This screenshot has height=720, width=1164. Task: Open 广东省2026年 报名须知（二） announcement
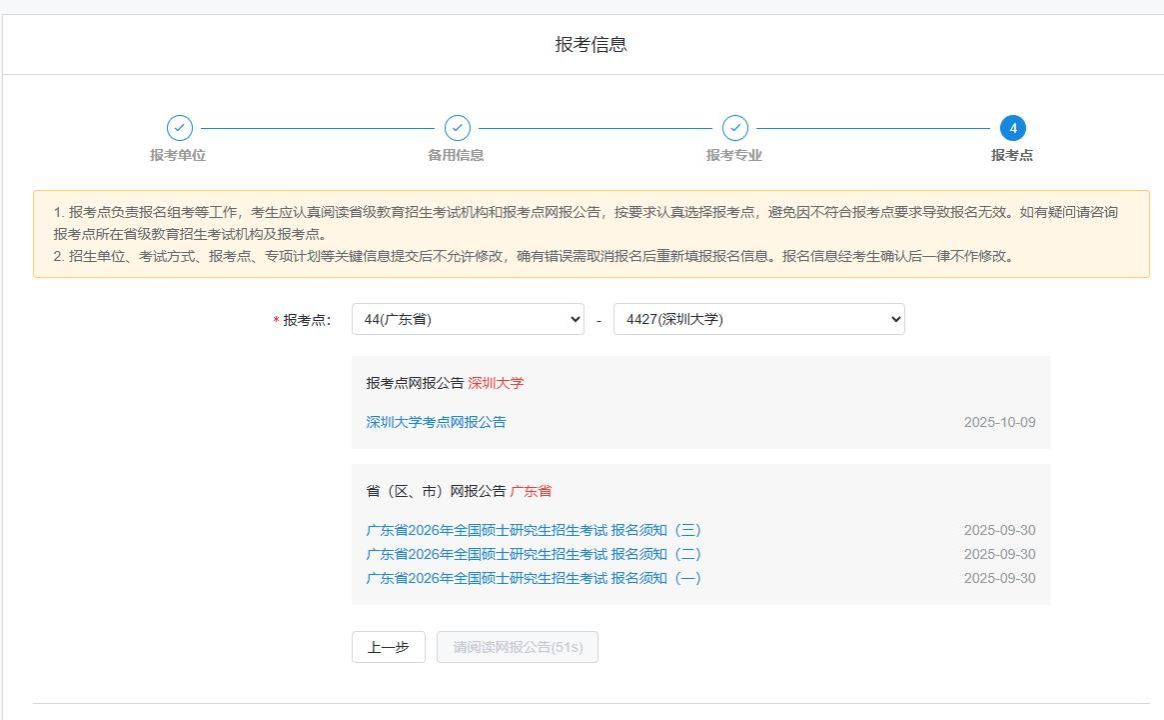coord(533,554)
